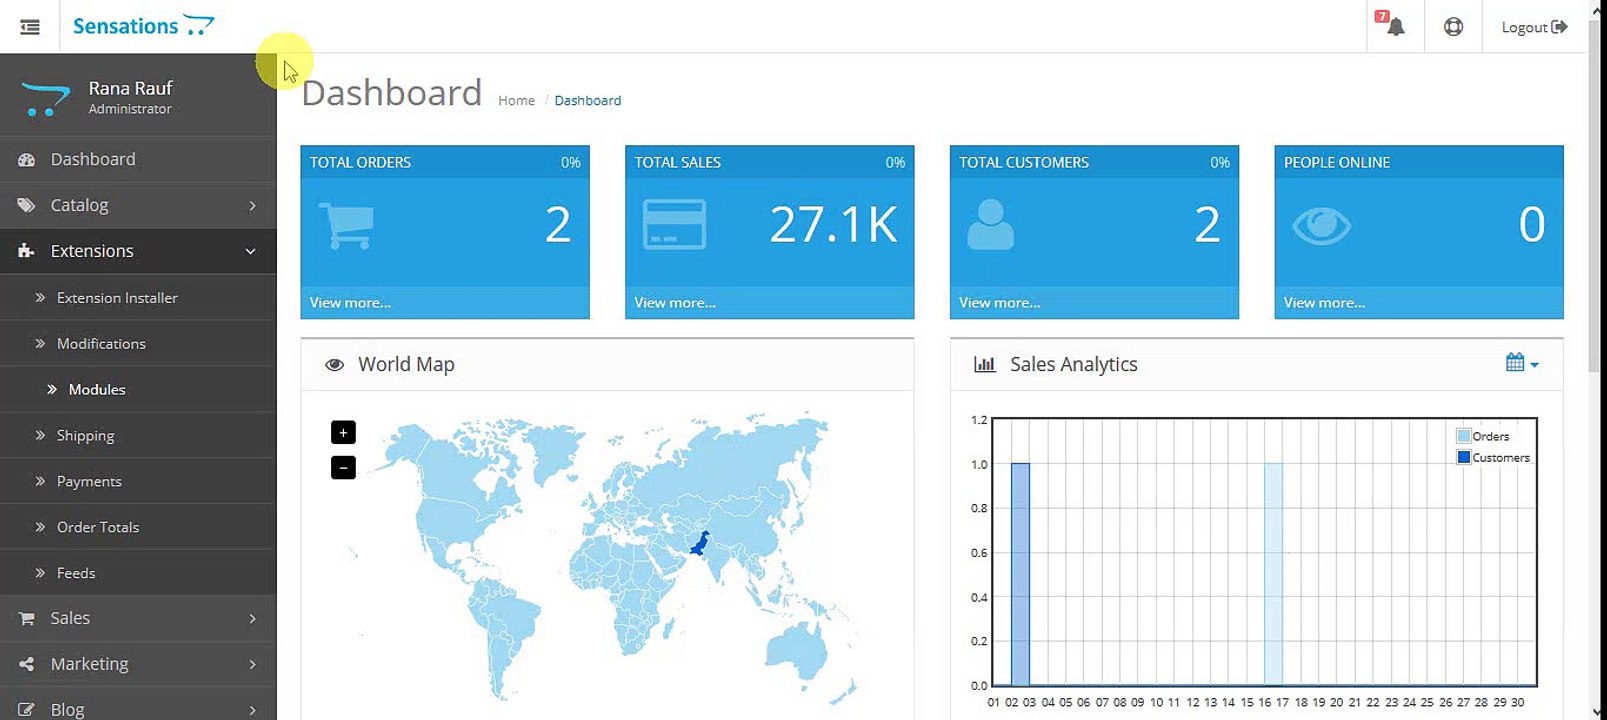The height and width of the screenshot is (720, 1607).
Task: Click the Sales Analytics bar chart icon
Action: (984, 365)
